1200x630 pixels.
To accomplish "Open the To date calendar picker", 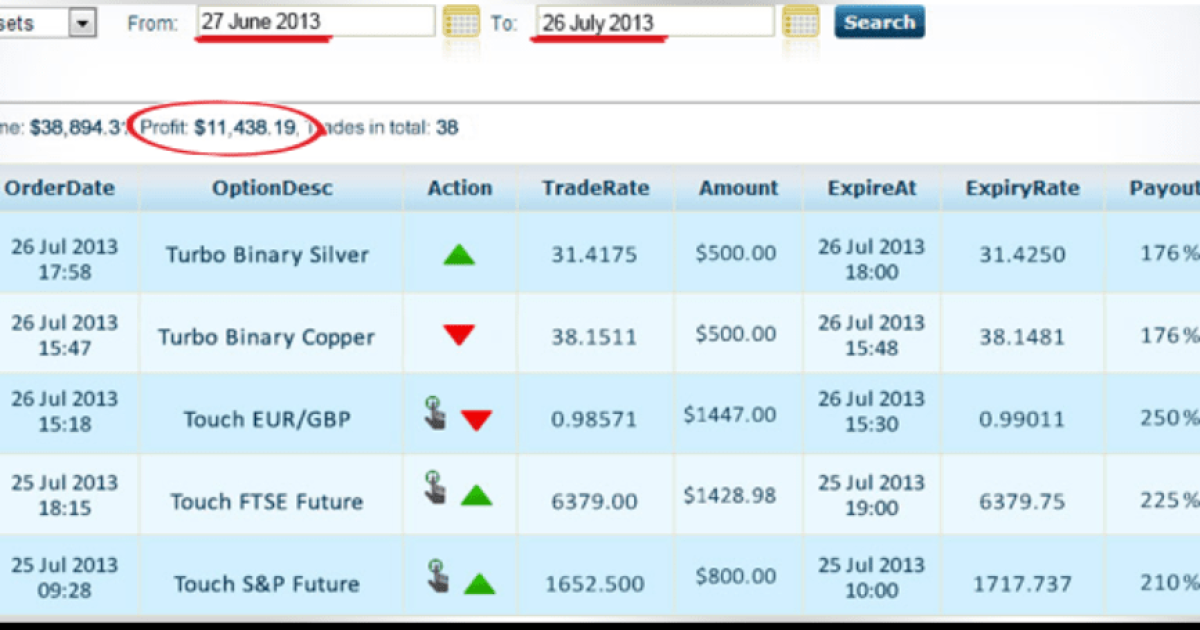I will 801,22.
